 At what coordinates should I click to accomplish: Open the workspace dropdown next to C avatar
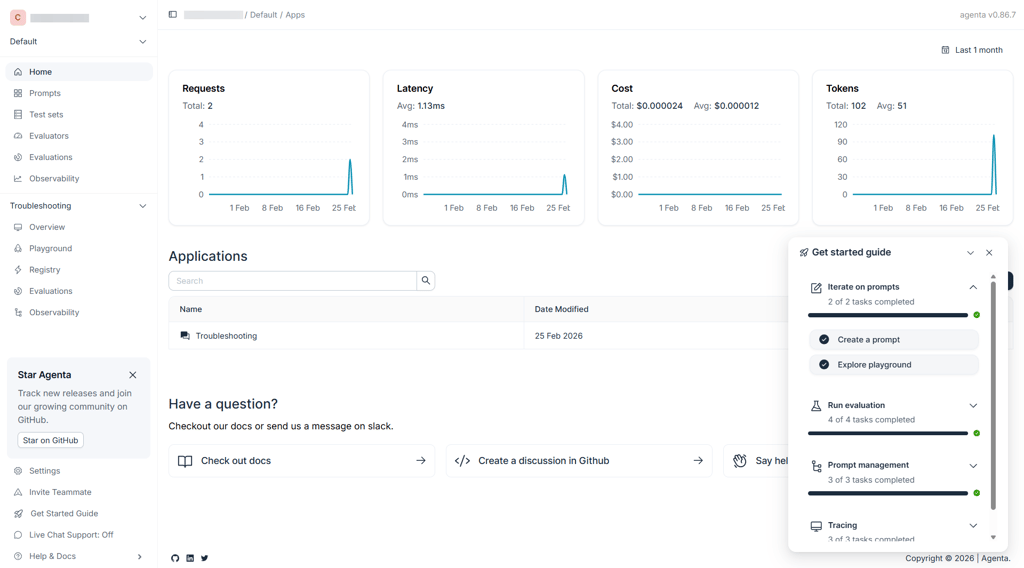142,18
